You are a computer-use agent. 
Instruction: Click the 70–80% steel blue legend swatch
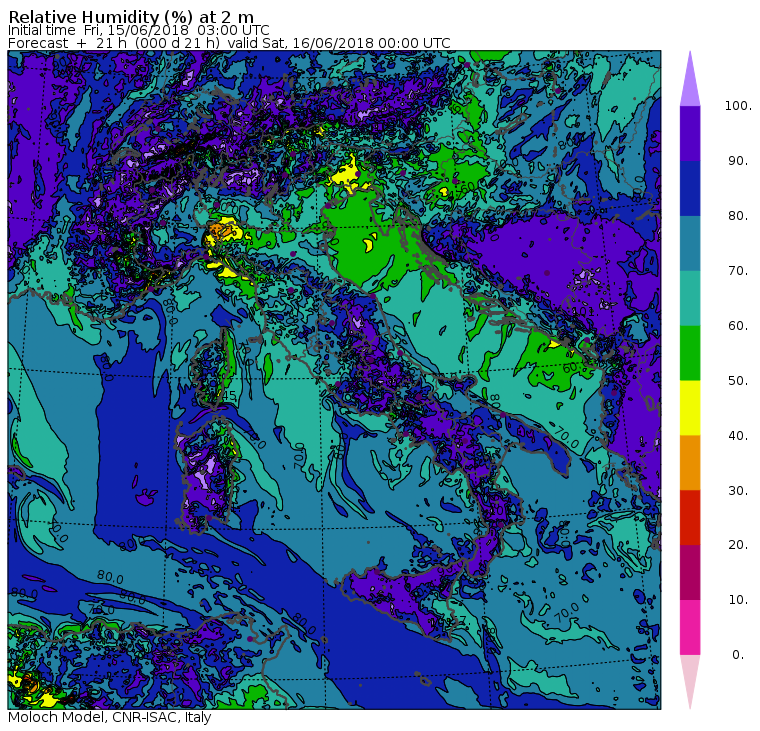coord(690,243)
